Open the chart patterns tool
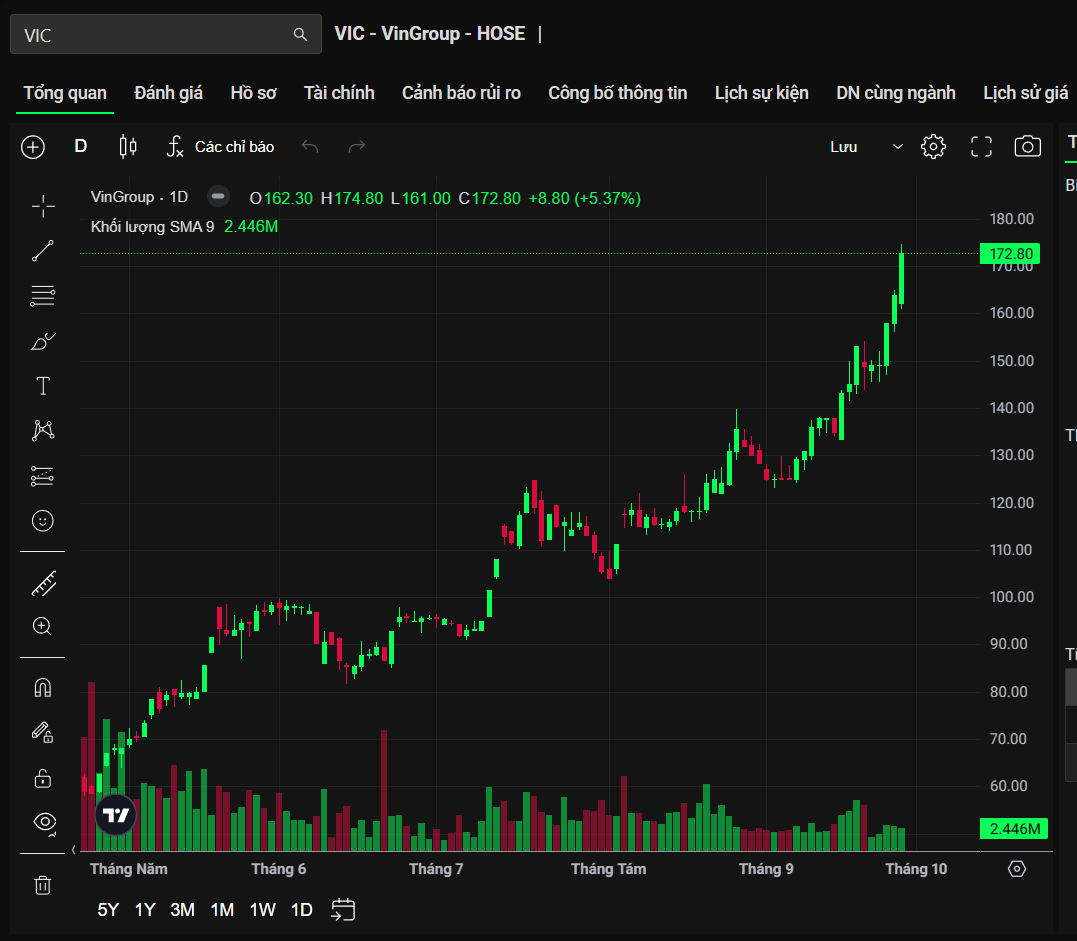 coord(43,431)
